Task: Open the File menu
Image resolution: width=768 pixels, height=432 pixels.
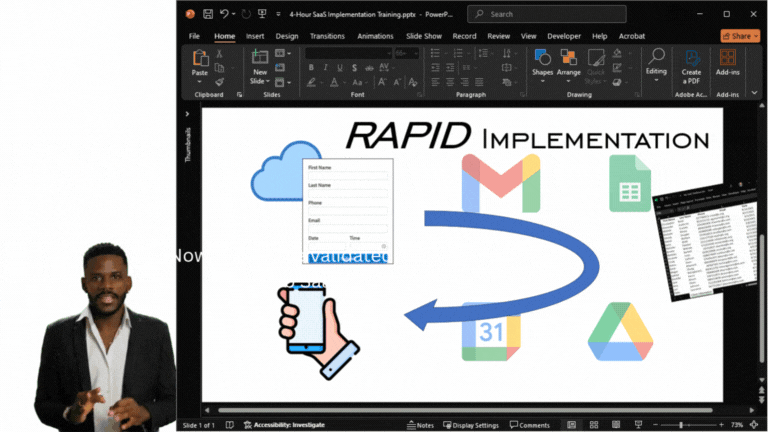Action: pyautogui.click(x=194, y=36)
